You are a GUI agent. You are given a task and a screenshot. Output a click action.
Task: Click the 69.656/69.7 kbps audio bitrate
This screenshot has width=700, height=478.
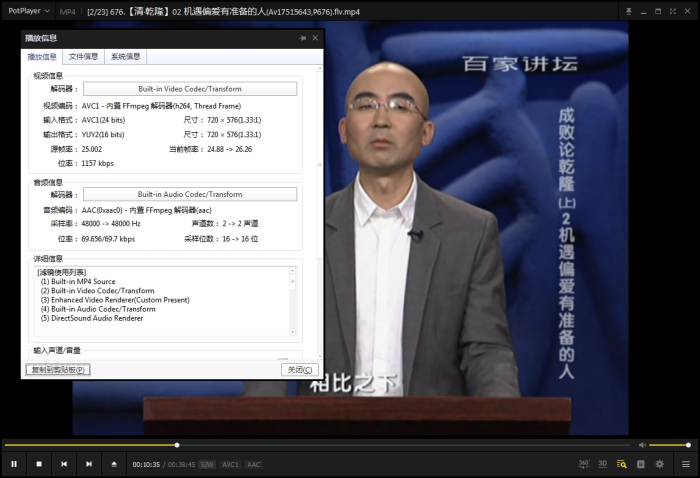pos(108,239)
